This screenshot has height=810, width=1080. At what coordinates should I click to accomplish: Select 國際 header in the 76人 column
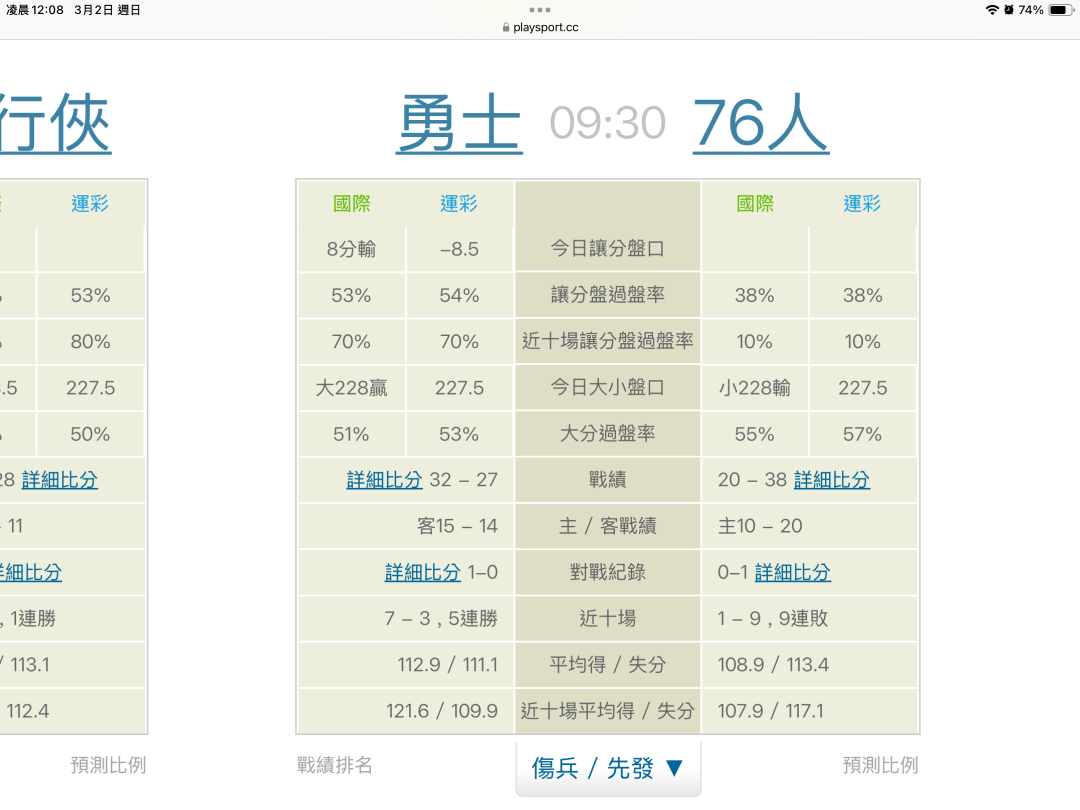click(x=755, y=203)
